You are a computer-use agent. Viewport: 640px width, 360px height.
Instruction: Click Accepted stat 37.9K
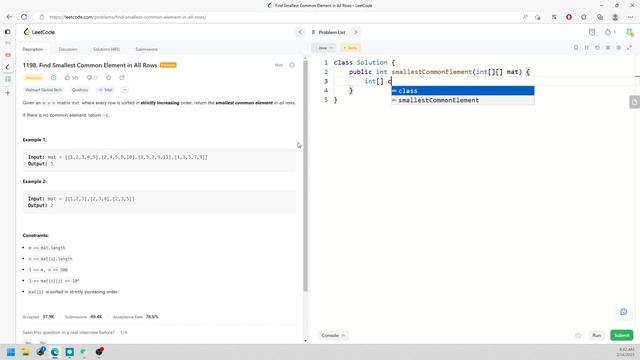click(38, 317)
